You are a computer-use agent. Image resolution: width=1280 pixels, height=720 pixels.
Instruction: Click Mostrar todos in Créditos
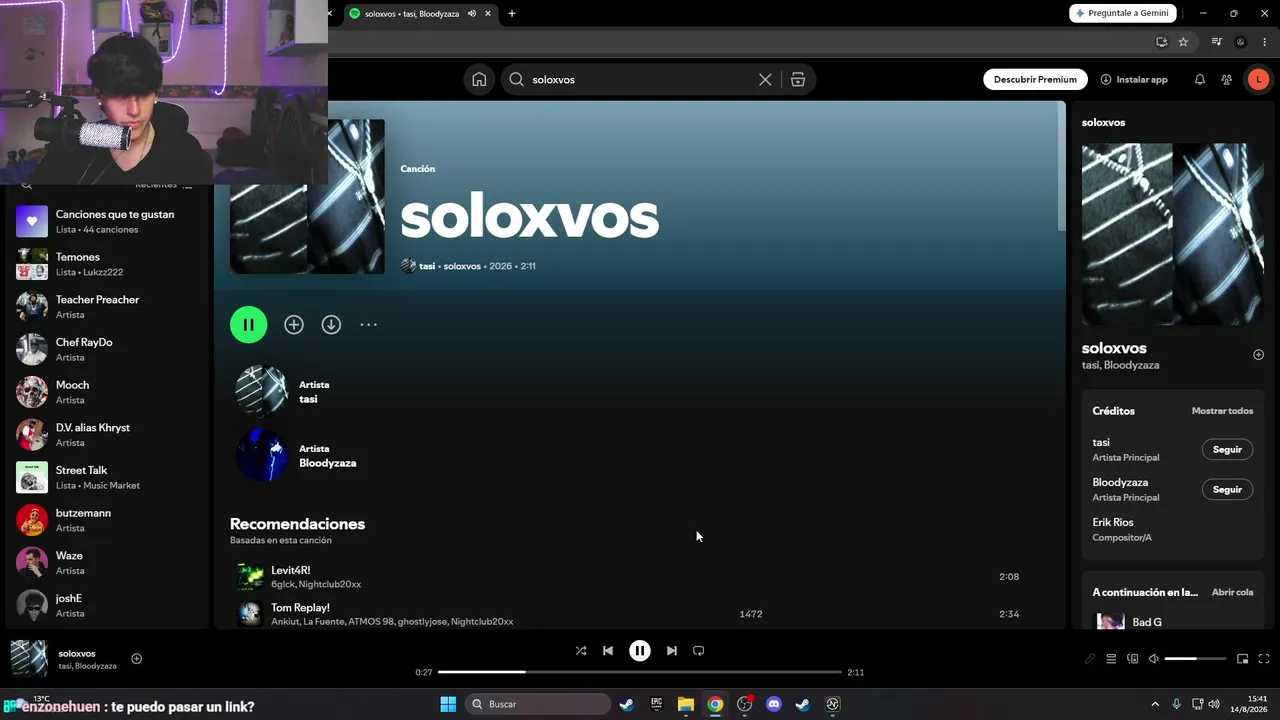coord(1222,411)
